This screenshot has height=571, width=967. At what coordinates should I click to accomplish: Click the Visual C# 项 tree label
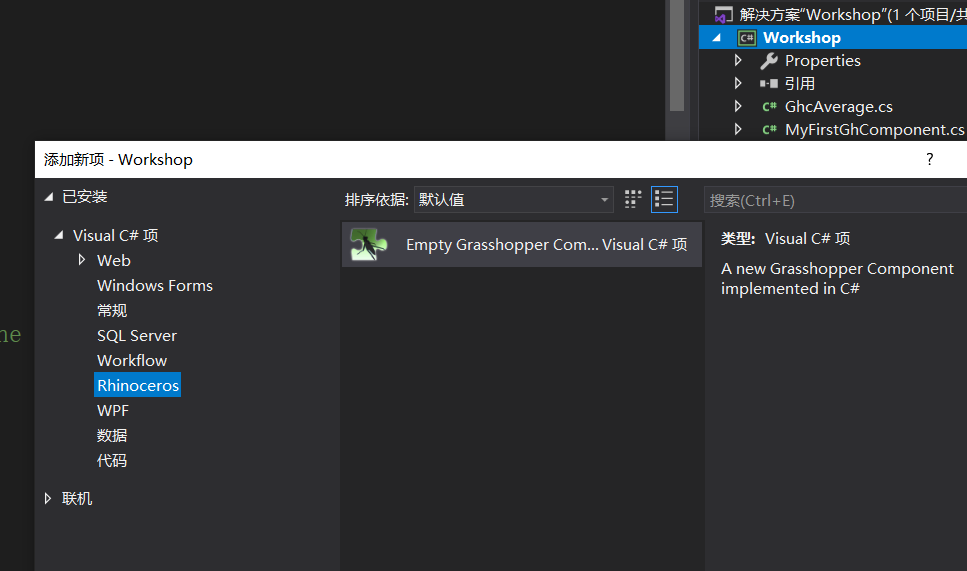tap(115, 235)
